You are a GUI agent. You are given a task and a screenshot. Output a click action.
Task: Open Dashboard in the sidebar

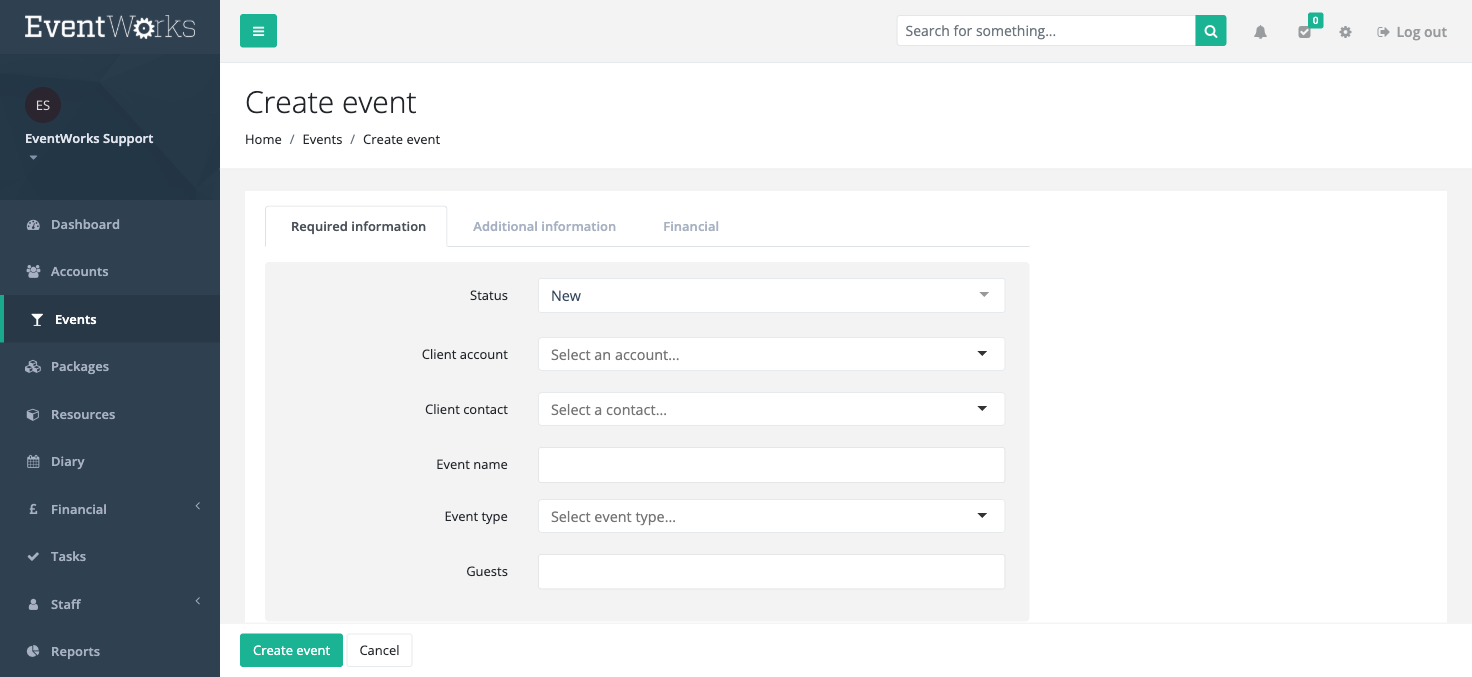pos(110,225)
